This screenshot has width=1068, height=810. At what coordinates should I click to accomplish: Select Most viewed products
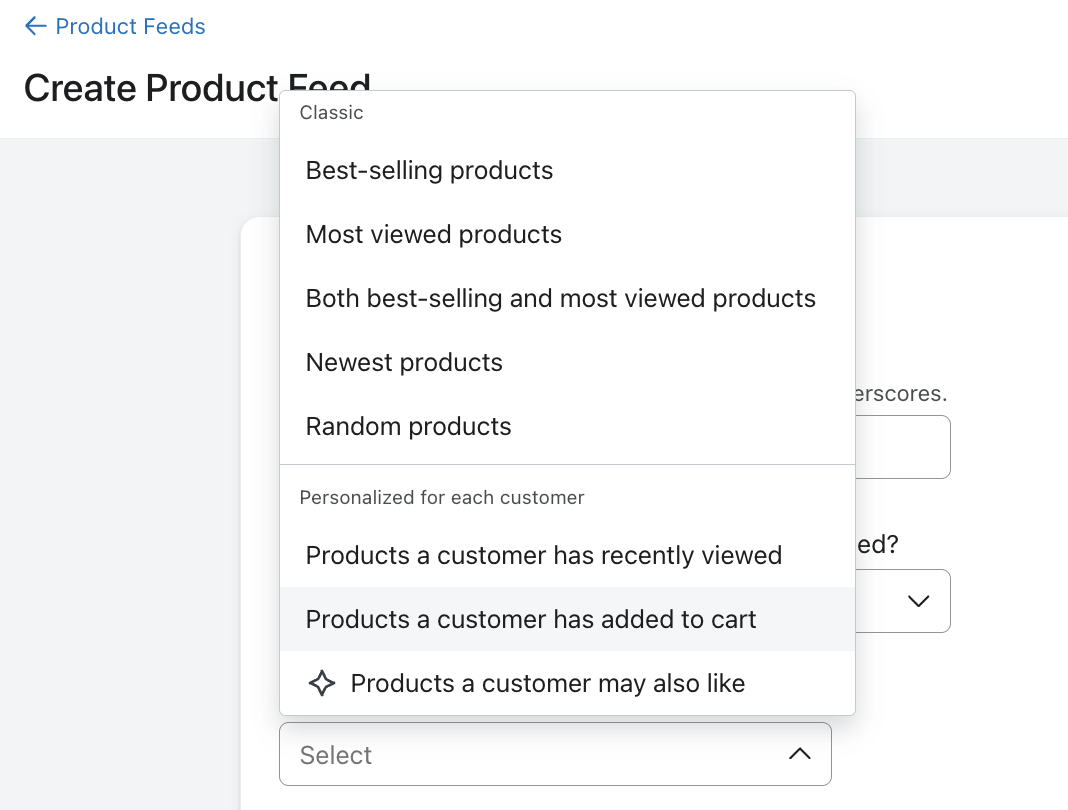click(x=434, y=234)
